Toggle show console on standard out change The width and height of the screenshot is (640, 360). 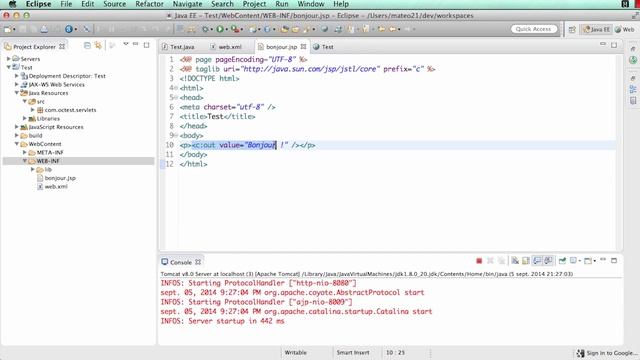(x=537, y=261)
